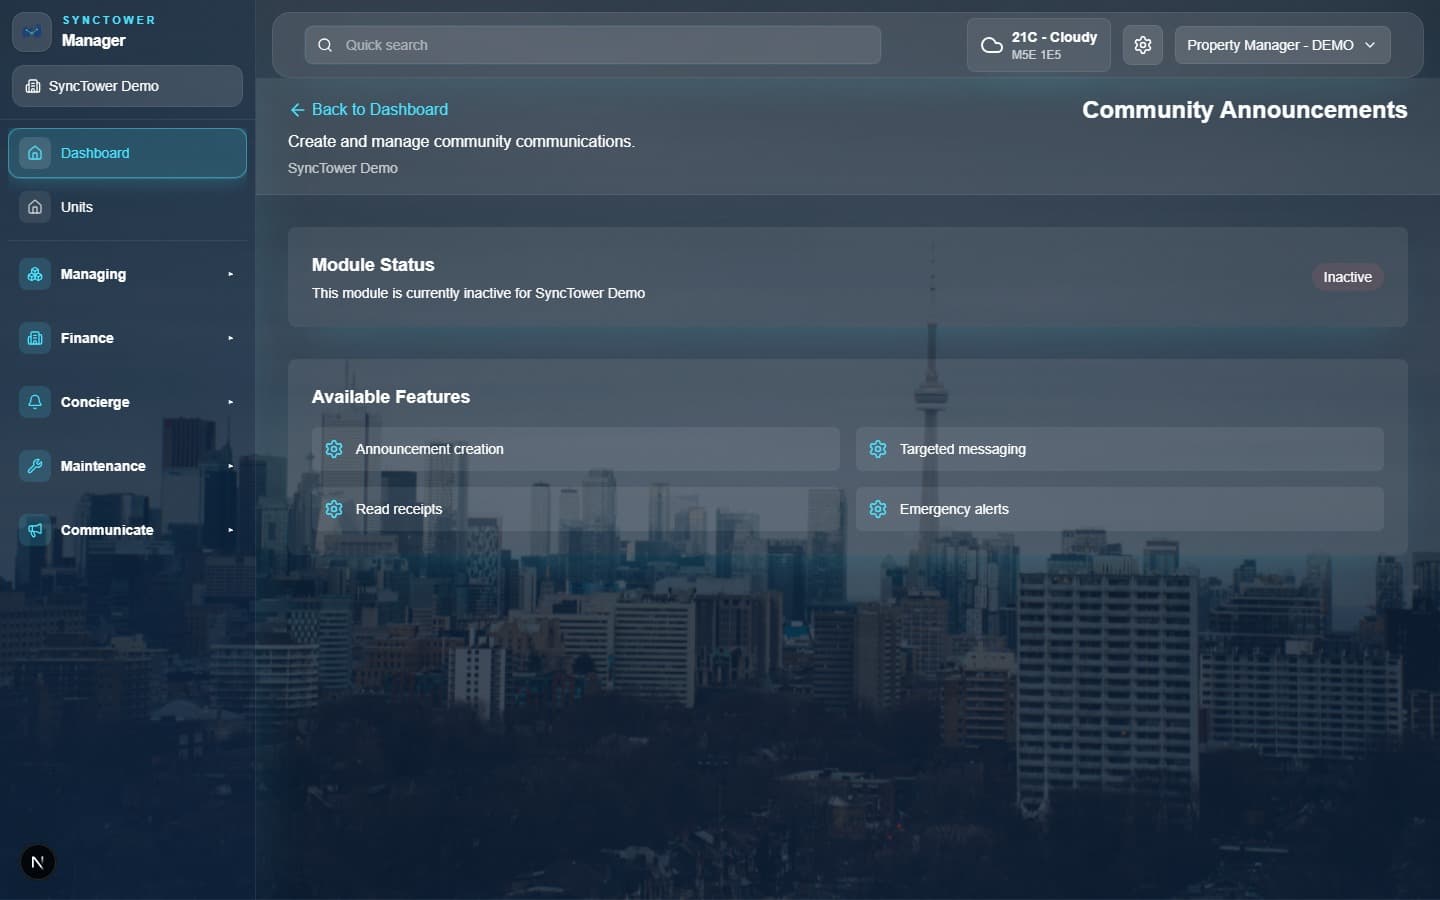Open the Announcement creation feature
Viewport: 1440px width, 900px height.
(x=576, y=449)
